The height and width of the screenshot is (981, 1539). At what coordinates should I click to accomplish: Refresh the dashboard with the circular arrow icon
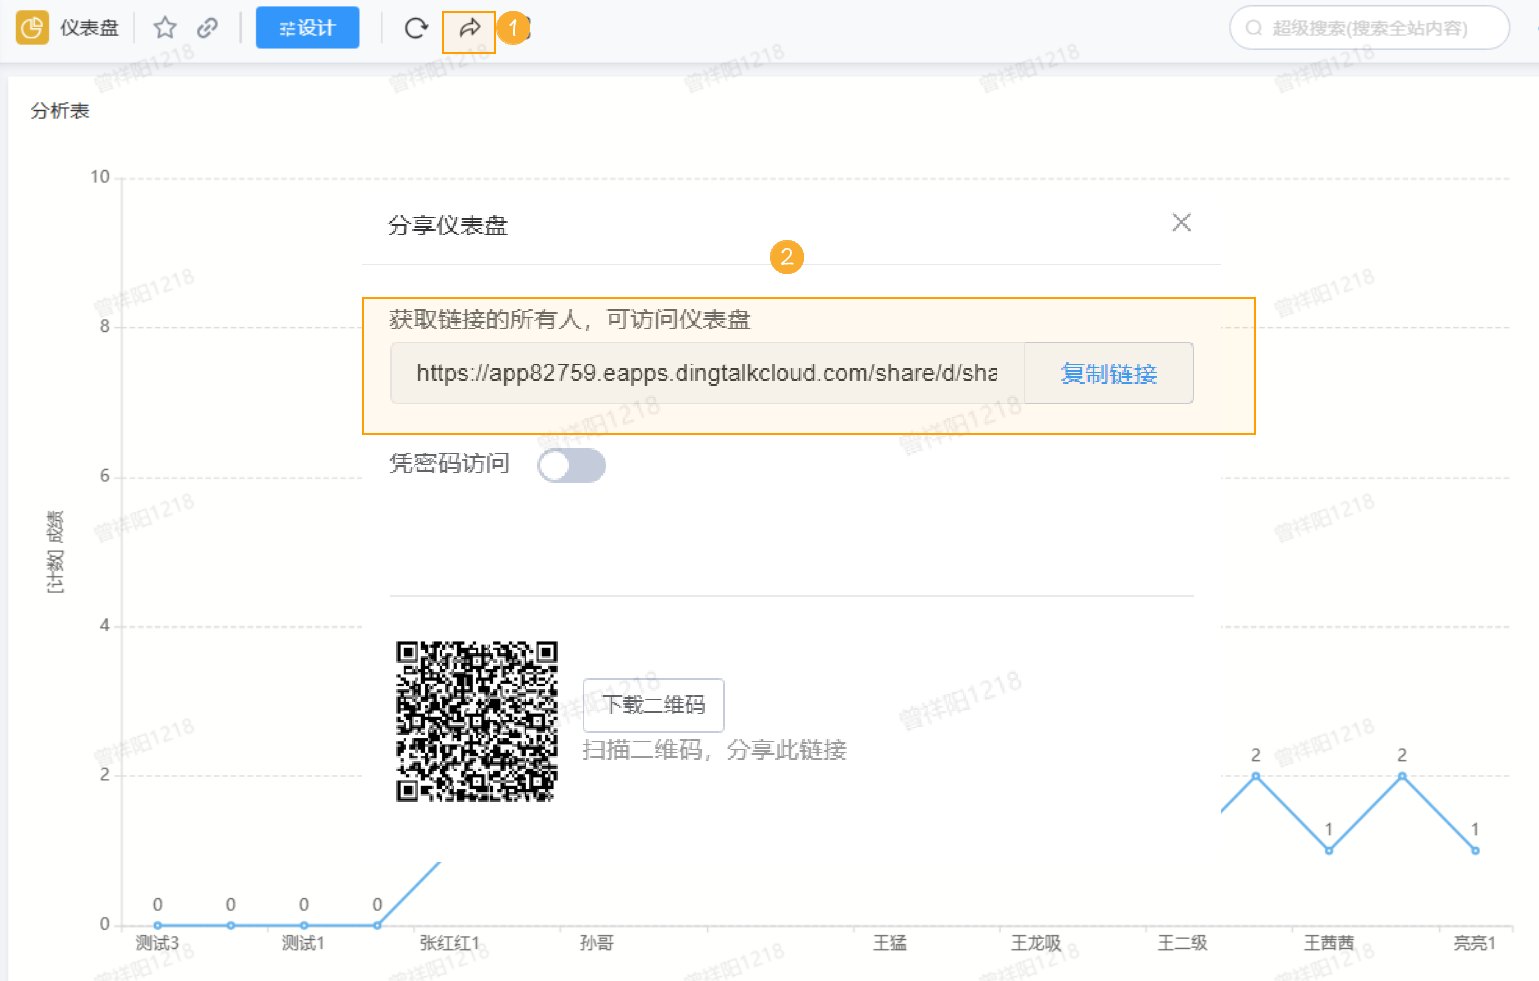tap(415, 27)
